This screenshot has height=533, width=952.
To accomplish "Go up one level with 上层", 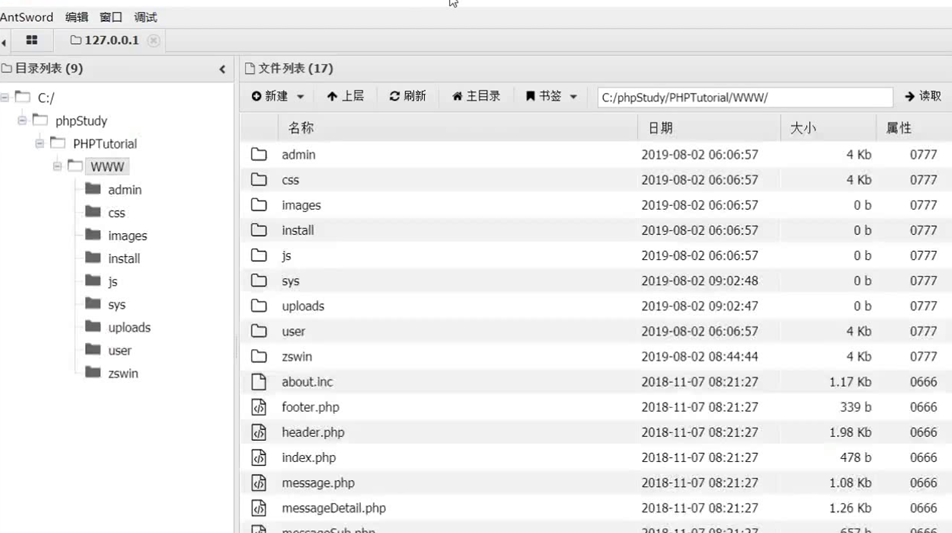I will pyautogui.click(x=345, y=96).
